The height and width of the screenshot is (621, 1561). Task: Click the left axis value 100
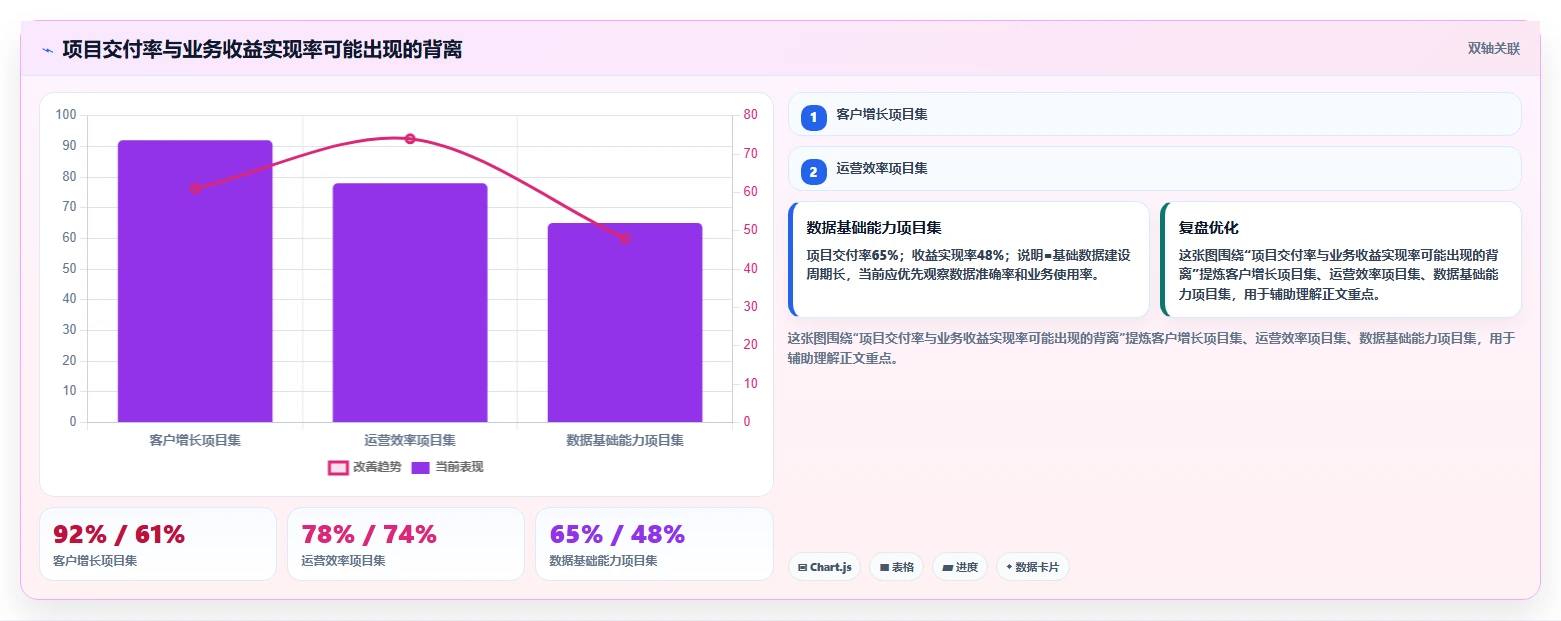tap(66, 115)
